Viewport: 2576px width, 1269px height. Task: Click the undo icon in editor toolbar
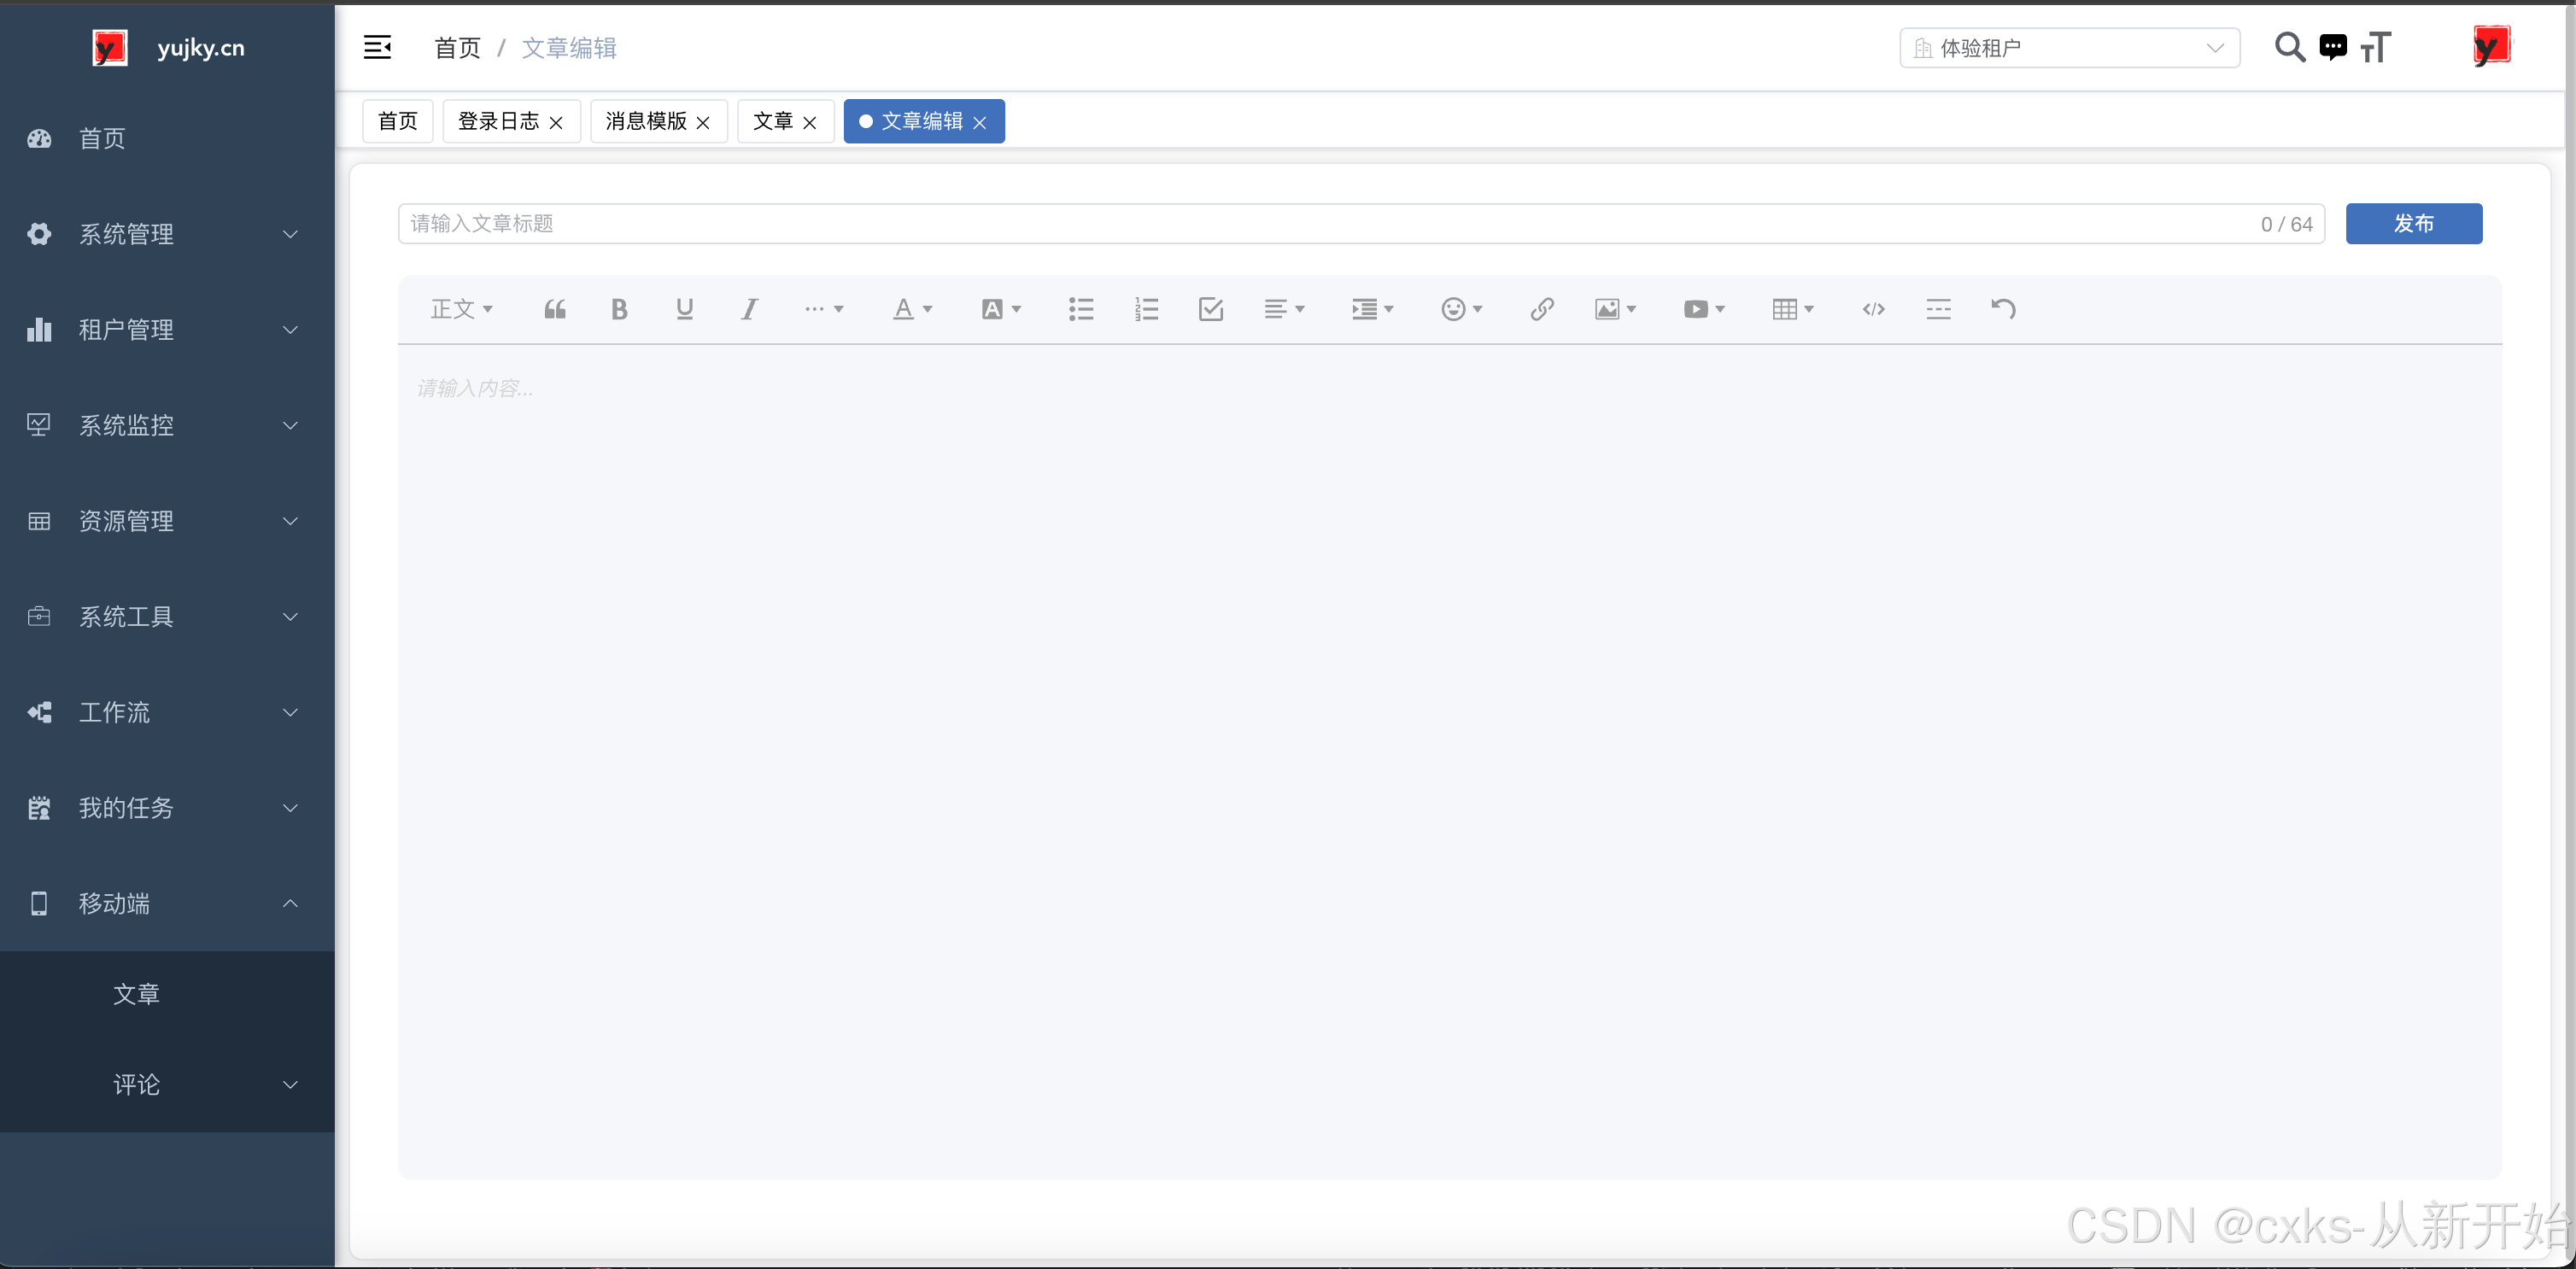tap(2003, 309)
